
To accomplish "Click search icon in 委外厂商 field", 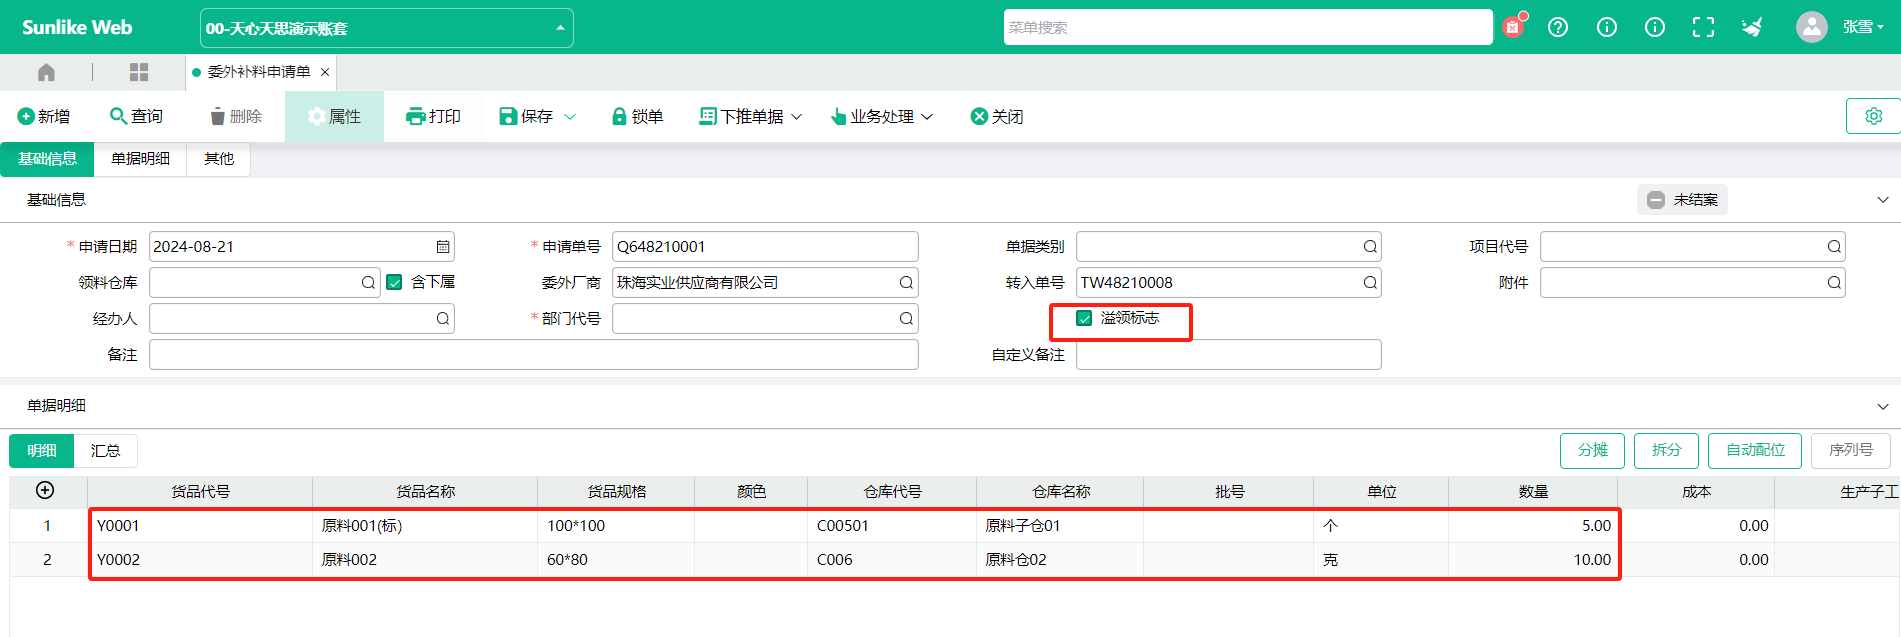I will [906, 283].
